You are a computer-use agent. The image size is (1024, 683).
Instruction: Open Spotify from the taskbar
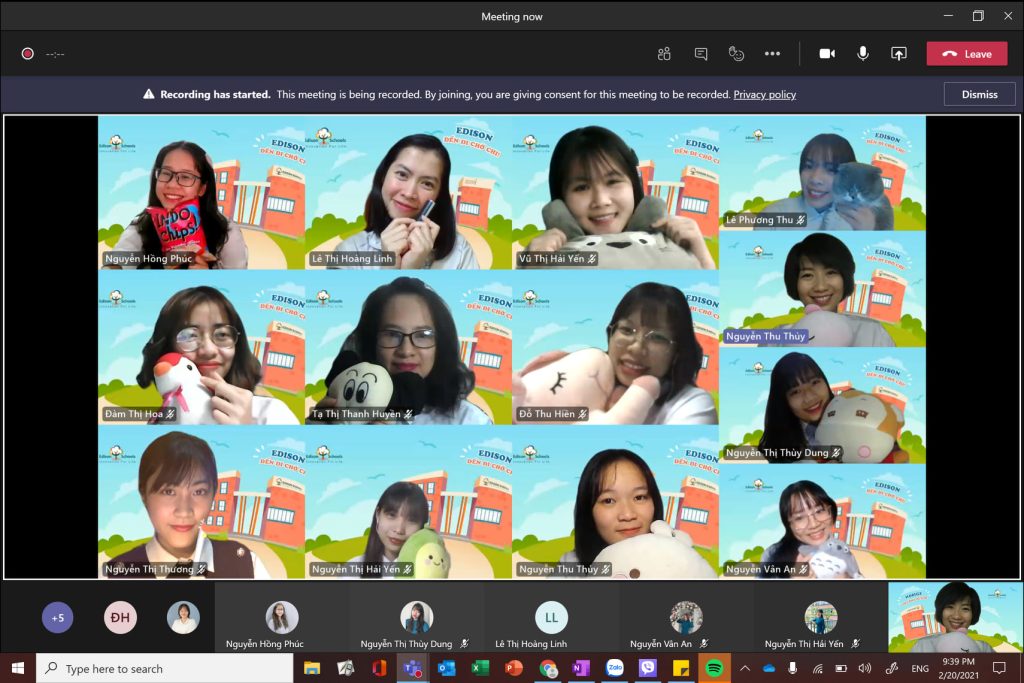click(x=714, y=668)
